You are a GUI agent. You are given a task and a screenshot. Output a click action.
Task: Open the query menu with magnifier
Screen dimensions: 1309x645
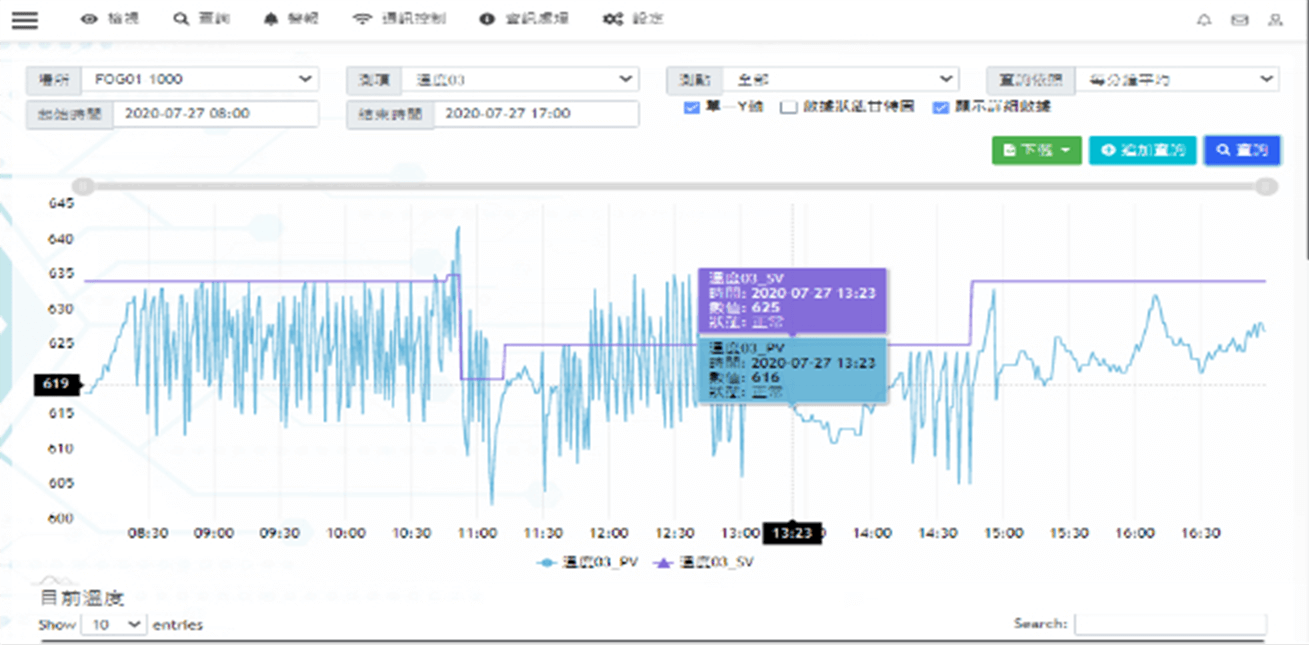[201, 20]
